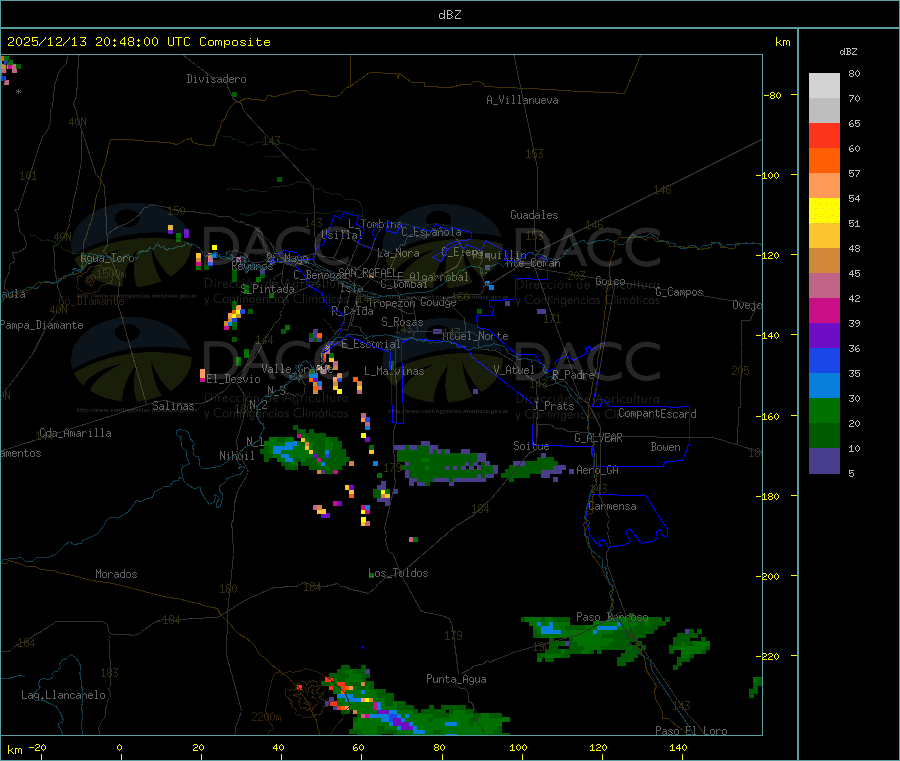Click the 'km' unit label at bottom left
Image resolution: width=900 pixels, height=761 pixels.
15,750
